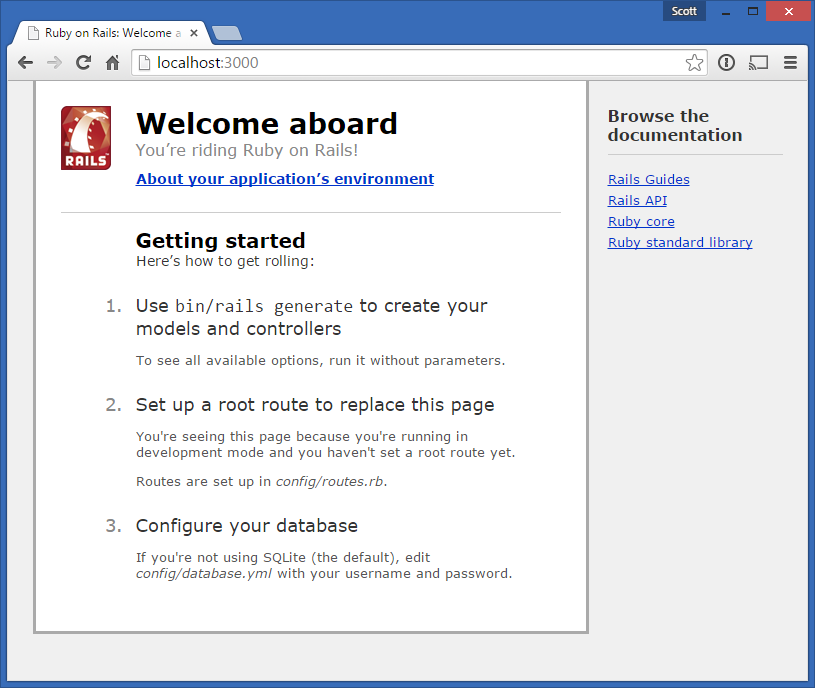Open the Ruby core link
Image resolution: width=815 pixels, height=688 pixels.
(x=641, y=221)
